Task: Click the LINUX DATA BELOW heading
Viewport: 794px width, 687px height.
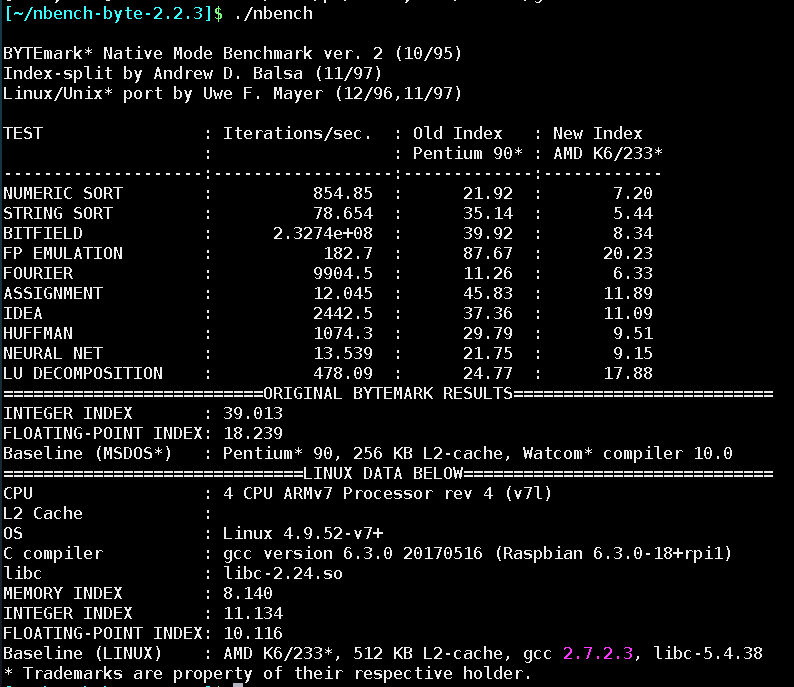Action: 383,473
